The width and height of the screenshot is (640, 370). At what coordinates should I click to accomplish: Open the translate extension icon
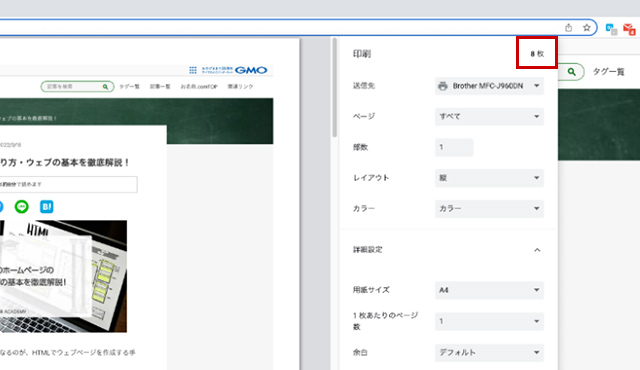click(x=611, y=29)
